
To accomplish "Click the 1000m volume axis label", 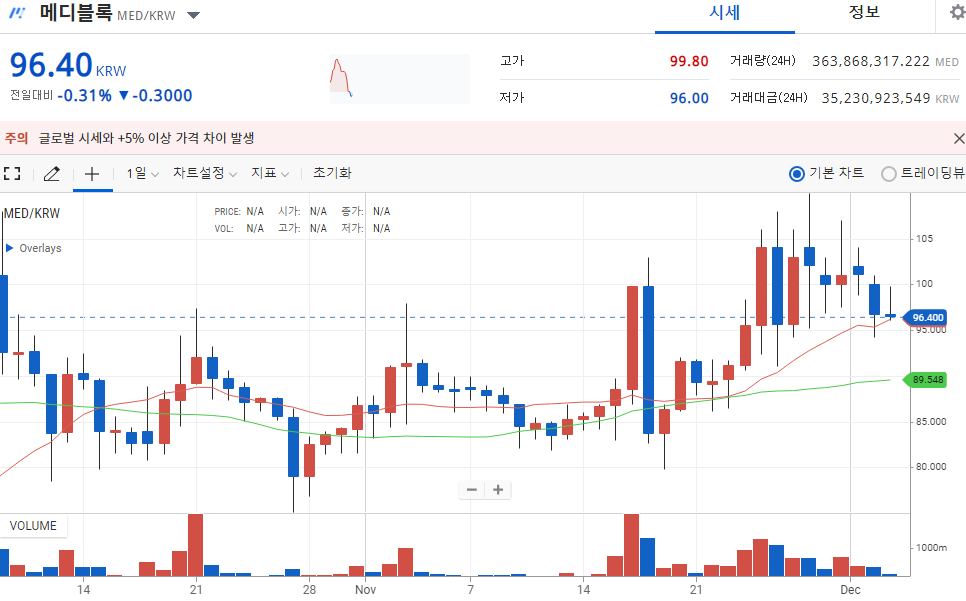I will point(931,548).
